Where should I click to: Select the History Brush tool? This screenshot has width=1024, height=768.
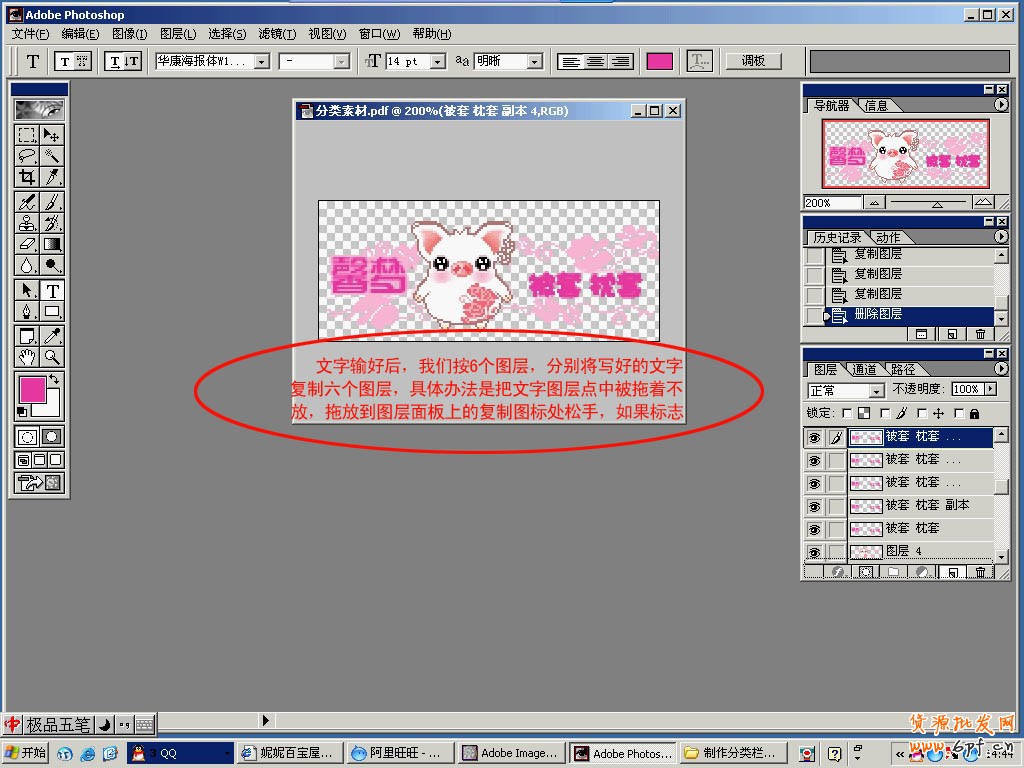(x=52, y=223)
